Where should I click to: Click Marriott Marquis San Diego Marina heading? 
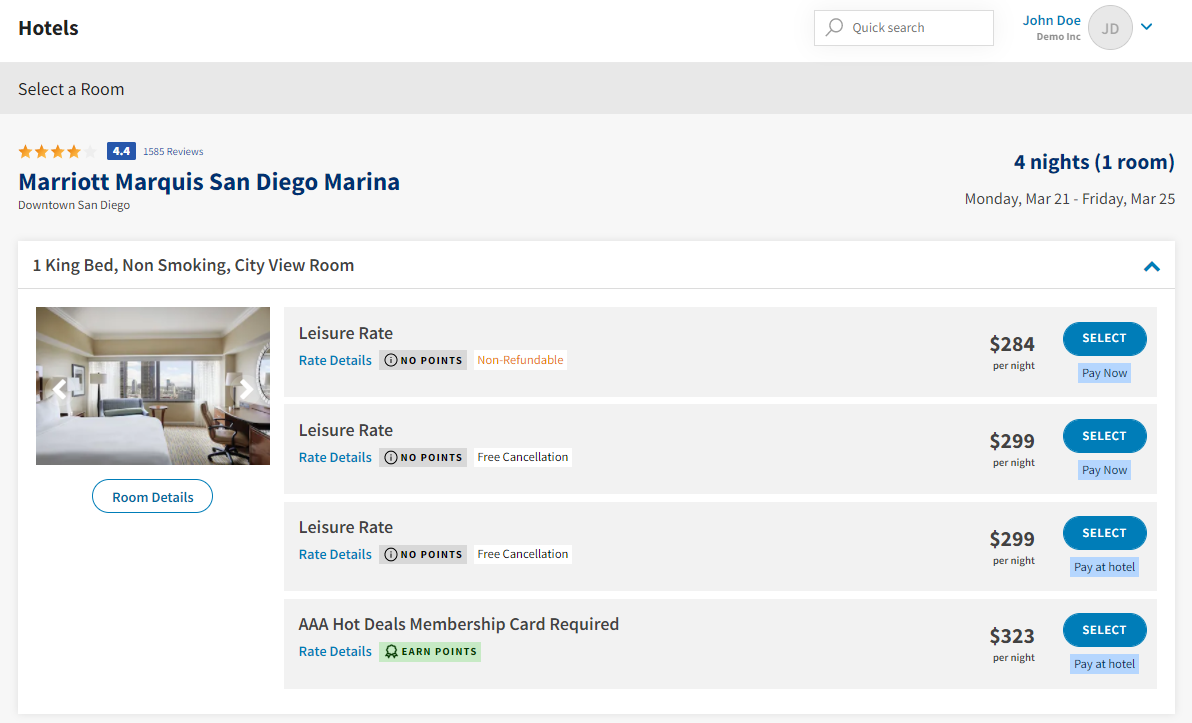pyautogui.click(x=209, y=182)
